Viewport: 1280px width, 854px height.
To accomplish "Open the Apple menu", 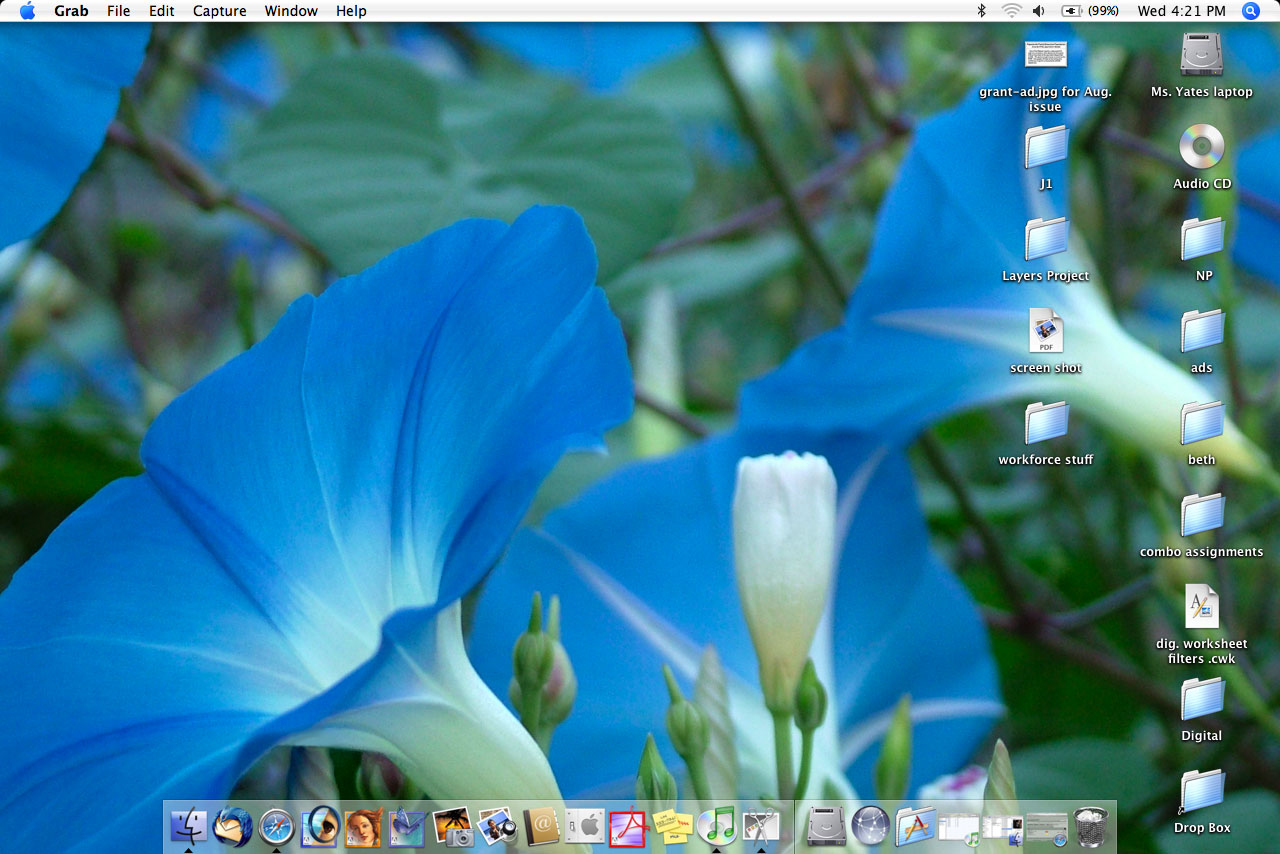I will tap(27, 11).
